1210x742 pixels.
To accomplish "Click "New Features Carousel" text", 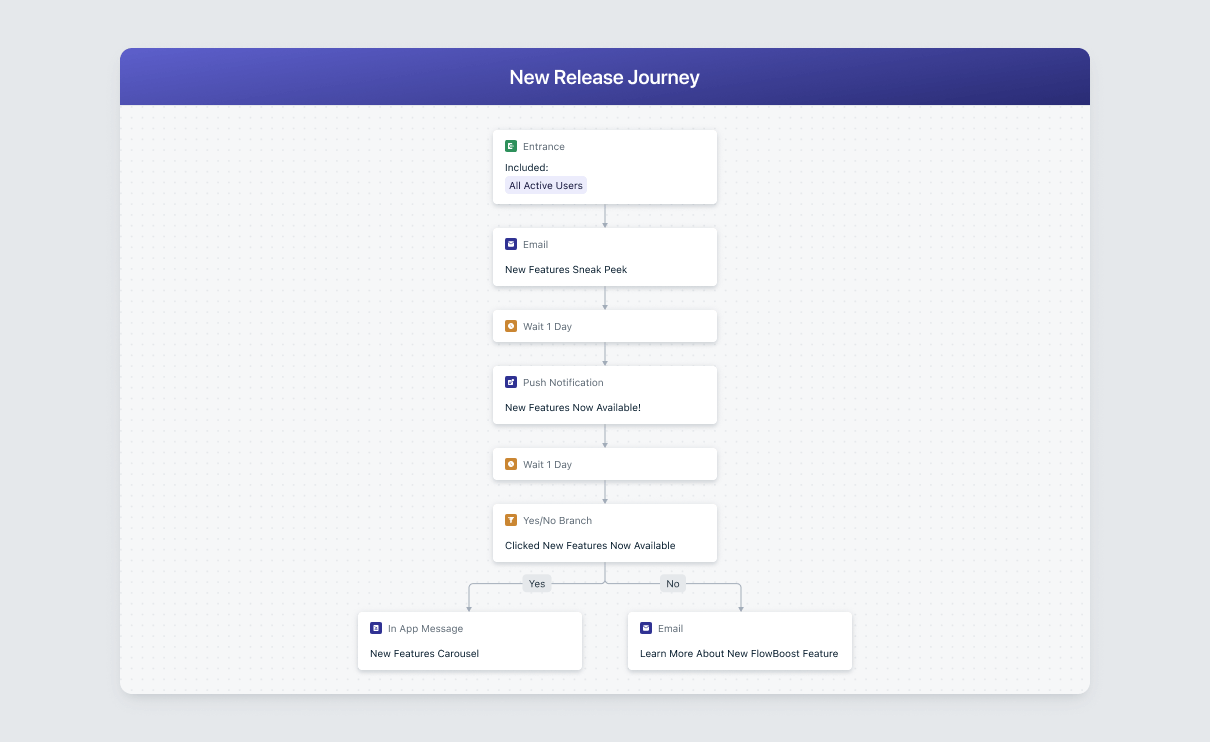I will pyautogui.click(x=425, y=653).
